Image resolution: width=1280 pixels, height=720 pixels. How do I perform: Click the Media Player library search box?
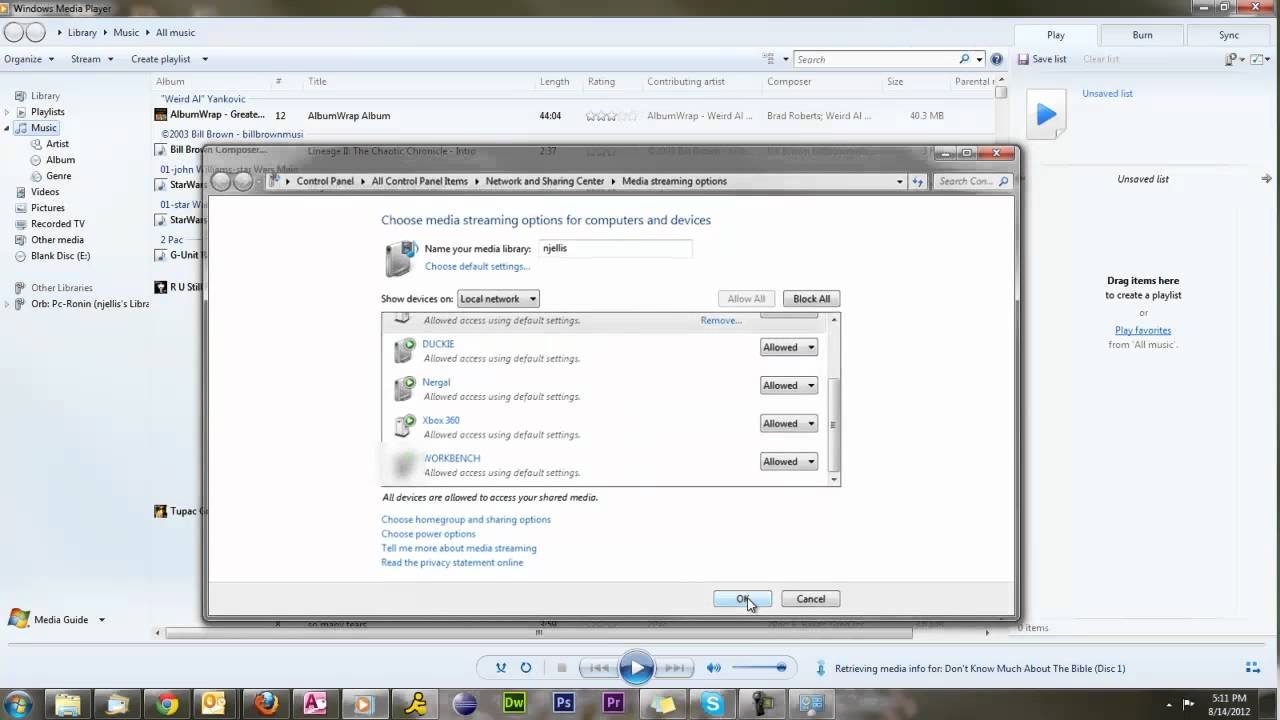pyautogui.click(x=877, y=59)
